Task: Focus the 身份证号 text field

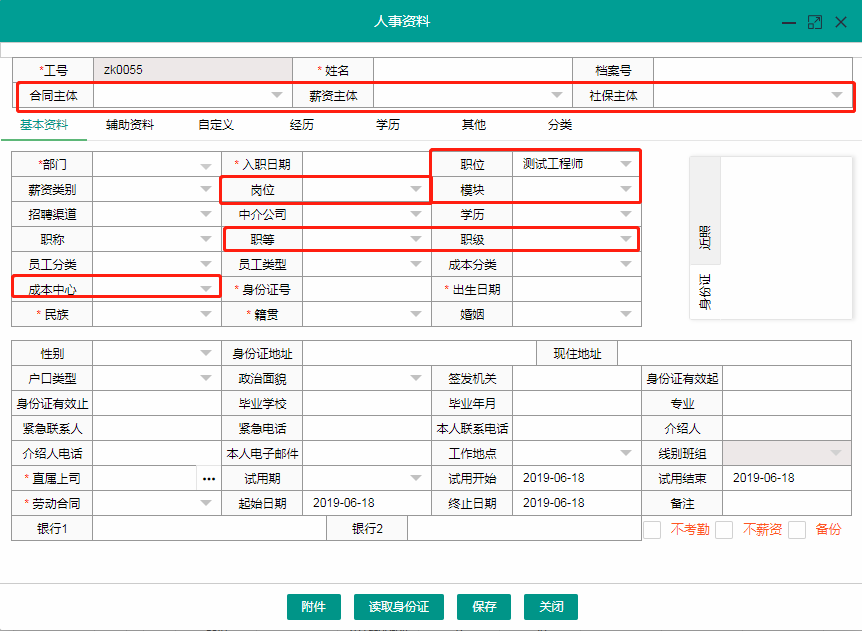Action: pos(366,290)
